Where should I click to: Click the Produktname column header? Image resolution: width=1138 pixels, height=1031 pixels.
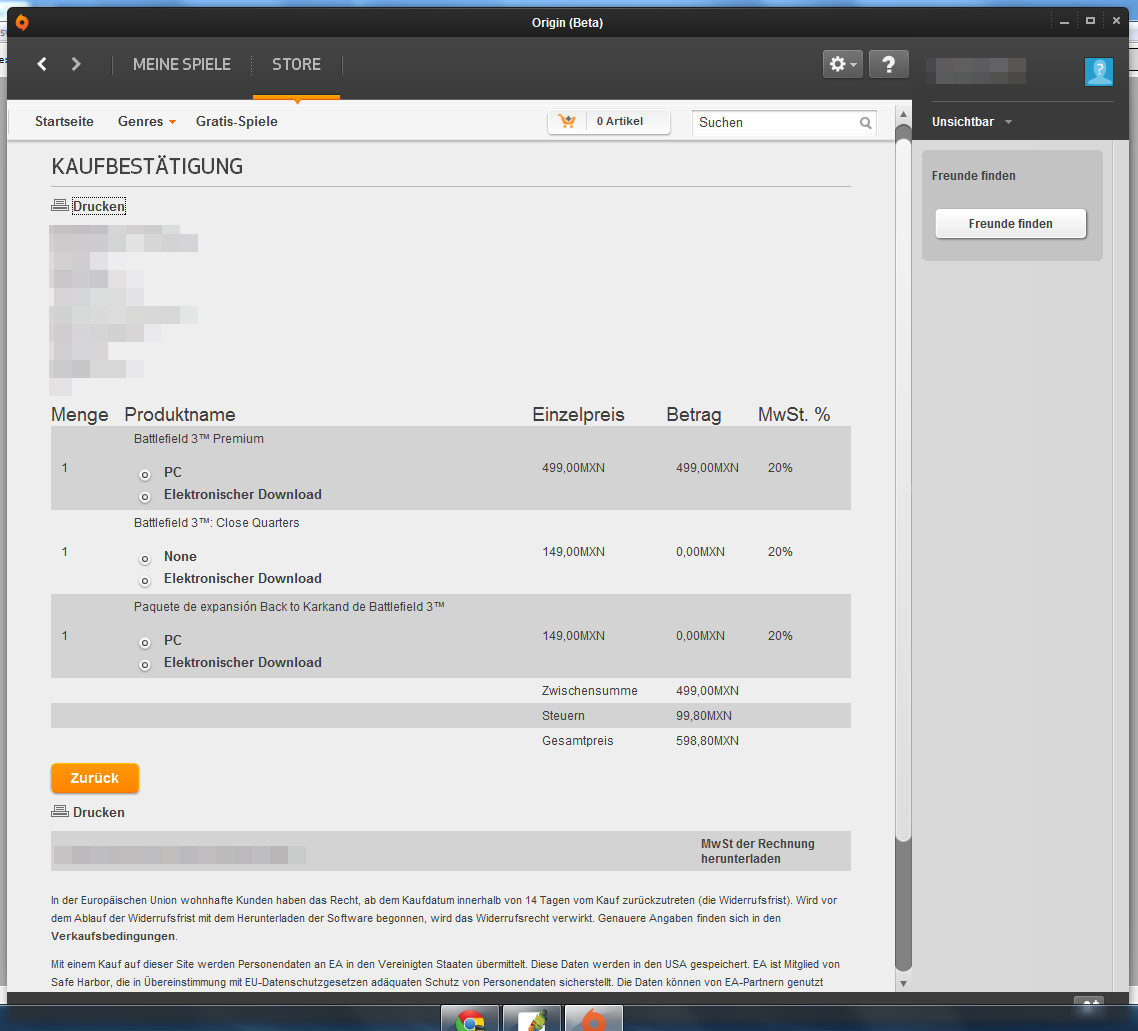coord(179,414)
